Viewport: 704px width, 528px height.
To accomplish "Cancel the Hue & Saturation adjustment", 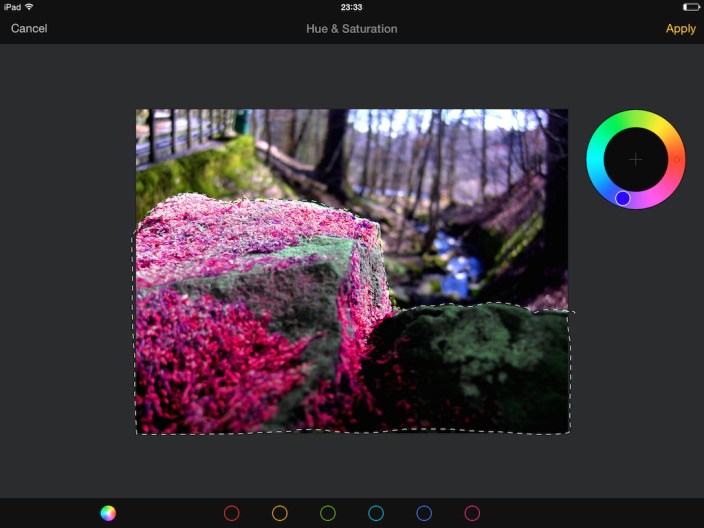I will tap(29, 29).
